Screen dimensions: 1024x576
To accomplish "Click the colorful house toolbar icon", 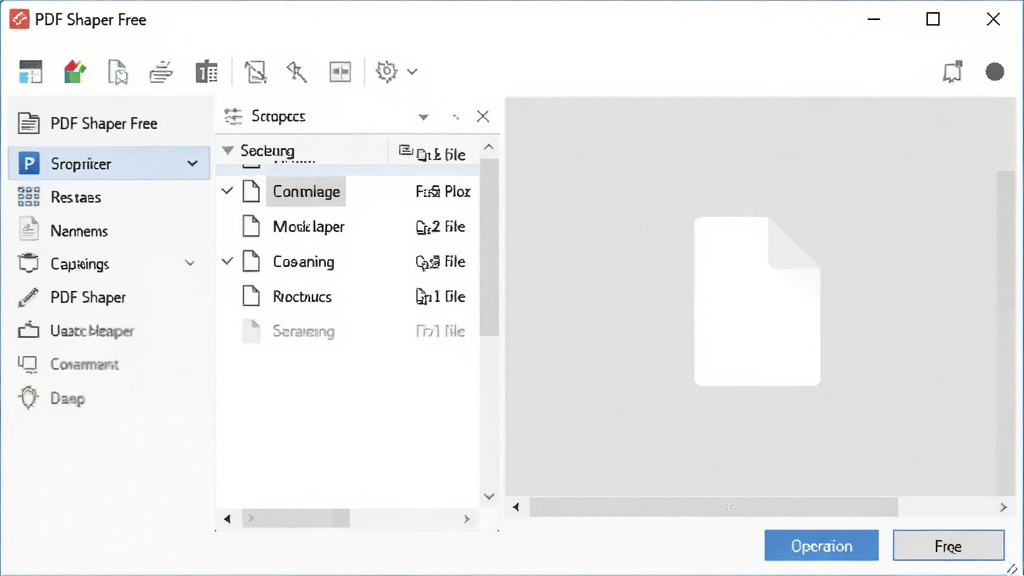I will 75,72.
